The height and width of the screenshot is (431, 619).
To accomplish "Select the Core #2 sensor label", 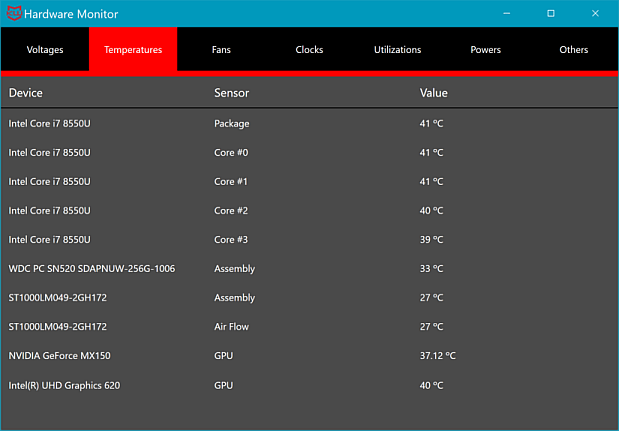I will [x=231, y=210].
